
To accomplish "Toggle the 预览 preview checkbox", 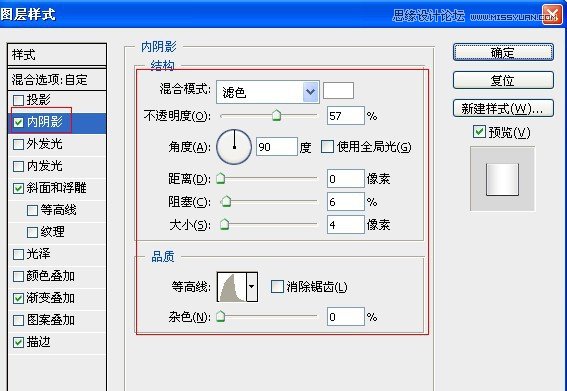I will click(479, 132).
